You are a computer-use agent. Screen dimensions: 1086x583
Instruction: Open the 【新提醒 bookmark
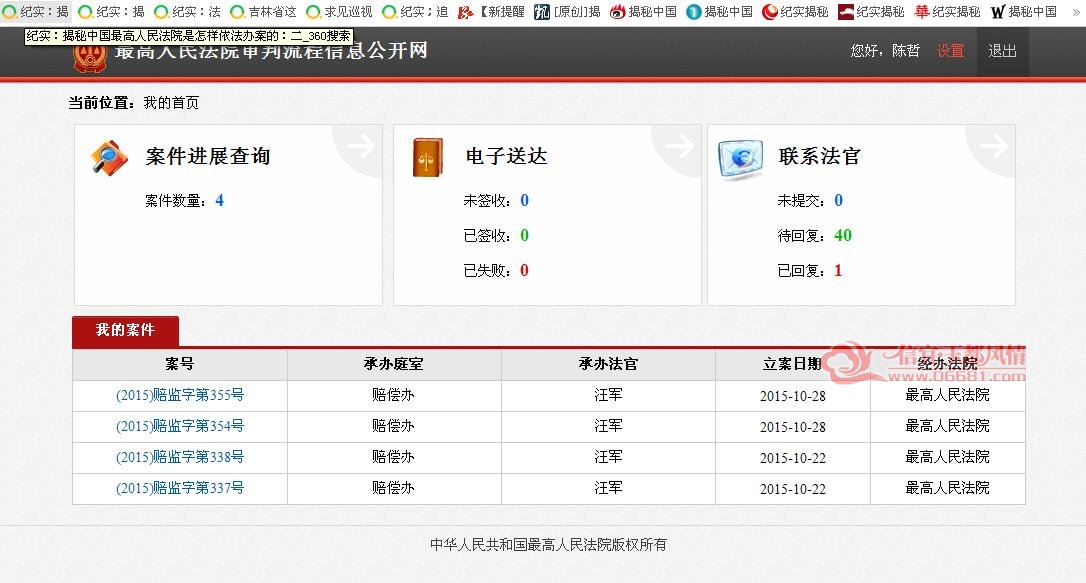click(491, 12)
